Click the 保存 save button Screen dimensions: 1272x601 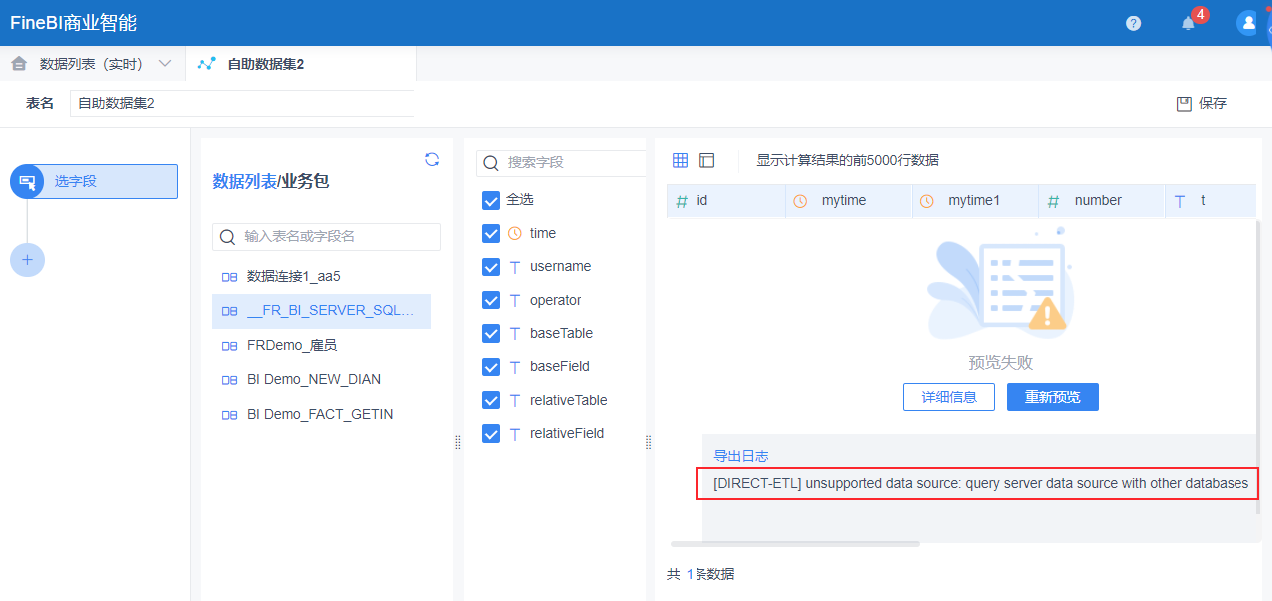[x=1202, y=103]
